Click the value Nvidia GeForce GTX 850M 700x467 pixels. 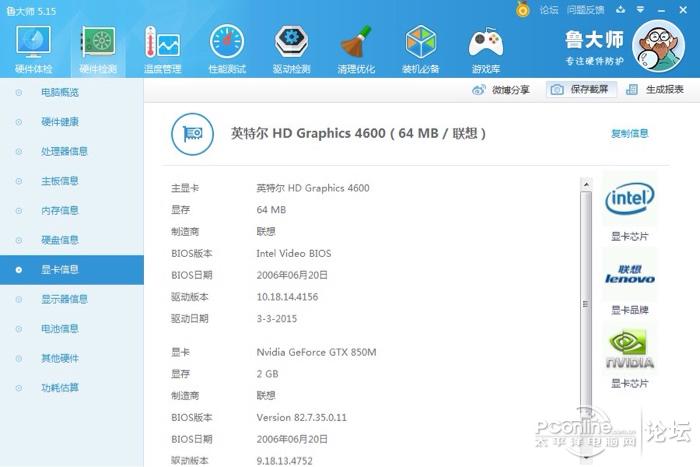coord(317,352)
